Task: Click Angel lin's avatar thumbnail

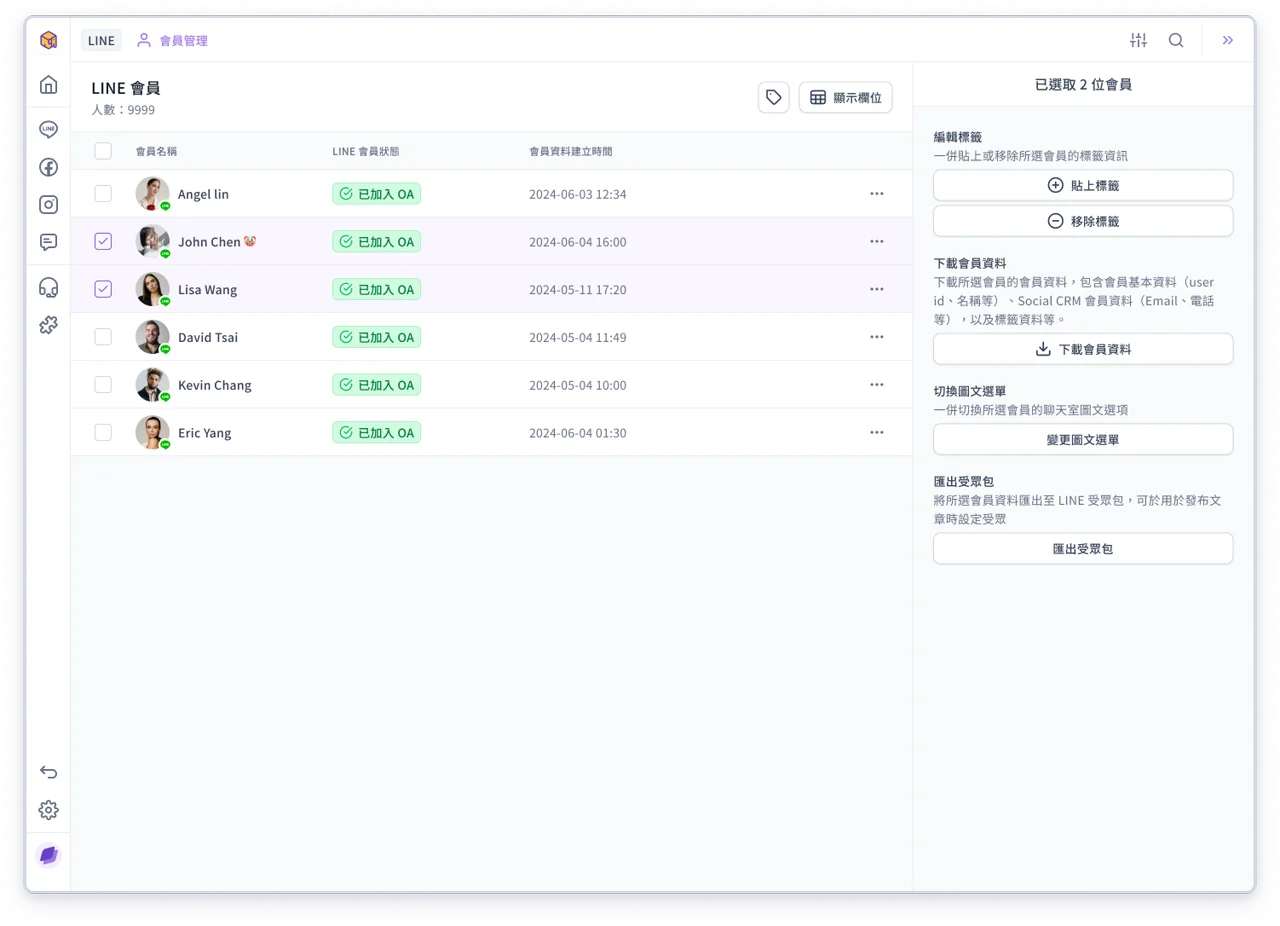Action: click(152, 194)
